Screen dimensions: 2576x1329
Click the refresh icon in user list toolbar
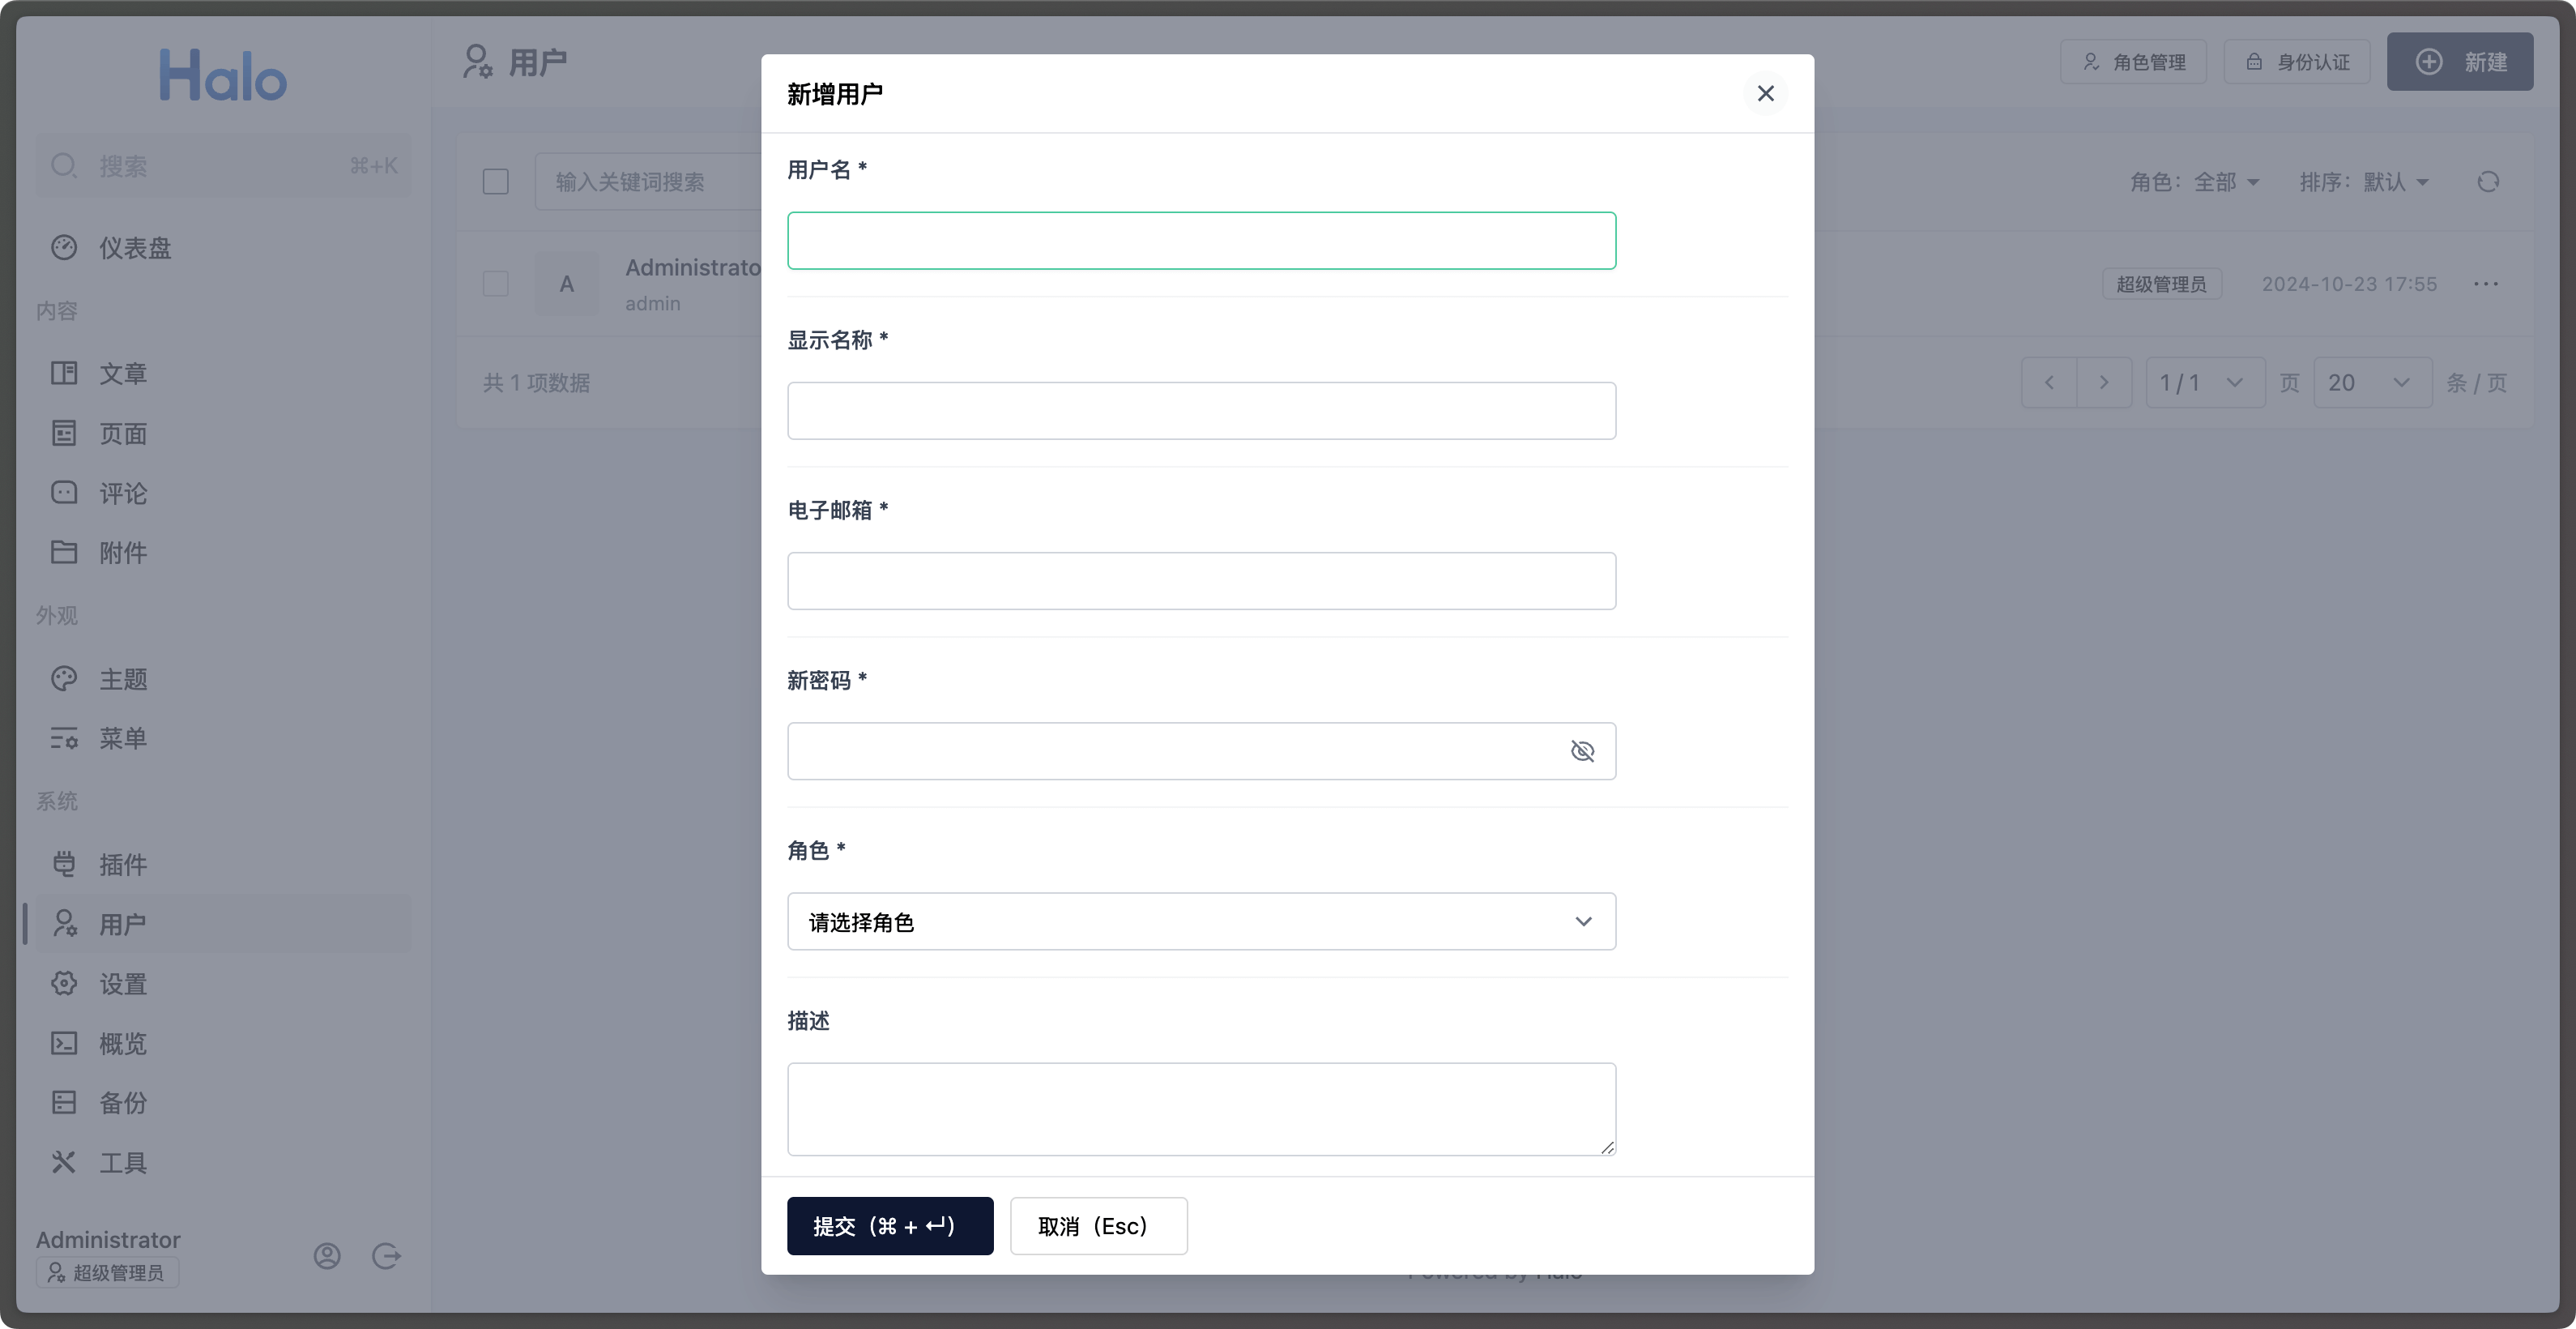[2488, 182]
